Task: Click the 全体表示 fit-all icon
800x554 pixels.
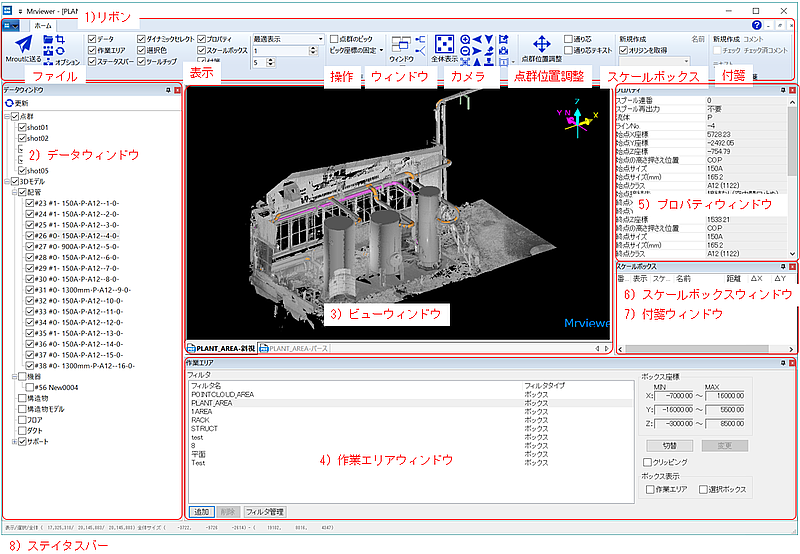Action: [444, 44]
